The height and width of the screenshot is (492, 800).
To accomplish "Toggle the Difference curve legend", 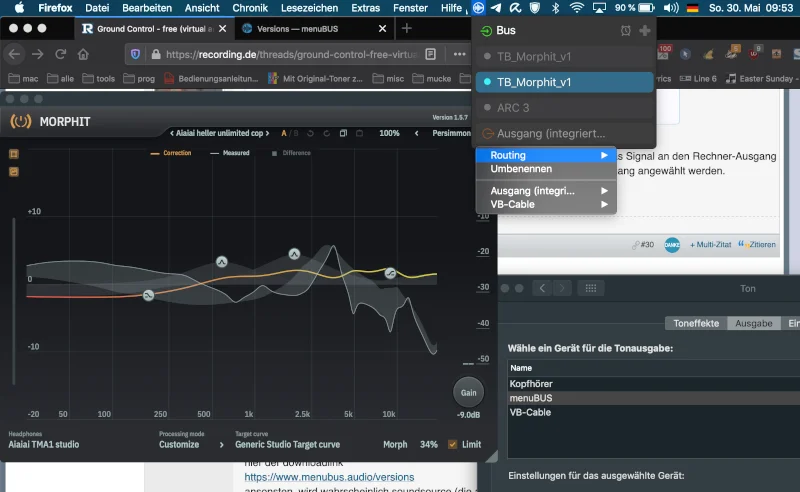I will pyautogui.click(x=291, y=153).
